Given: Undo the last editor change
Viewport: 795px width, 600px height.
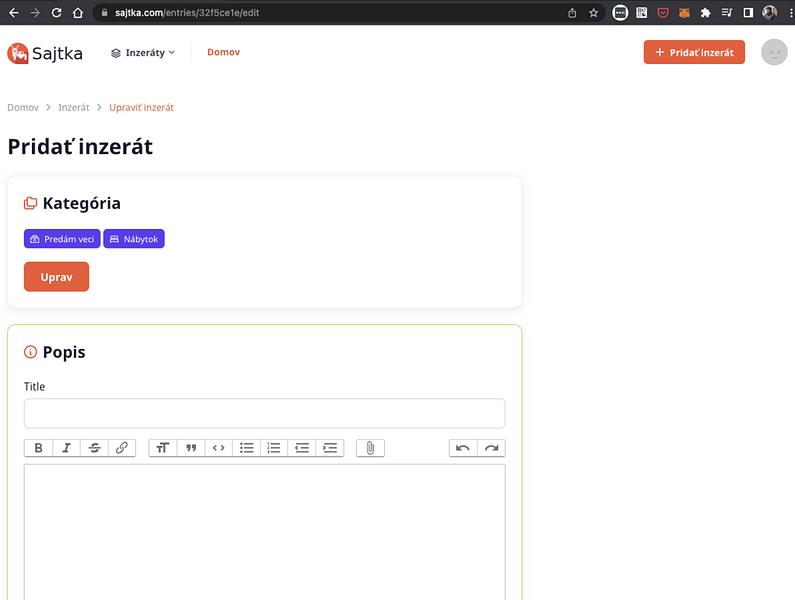Looking at the screenshot, I should (463, 448).
